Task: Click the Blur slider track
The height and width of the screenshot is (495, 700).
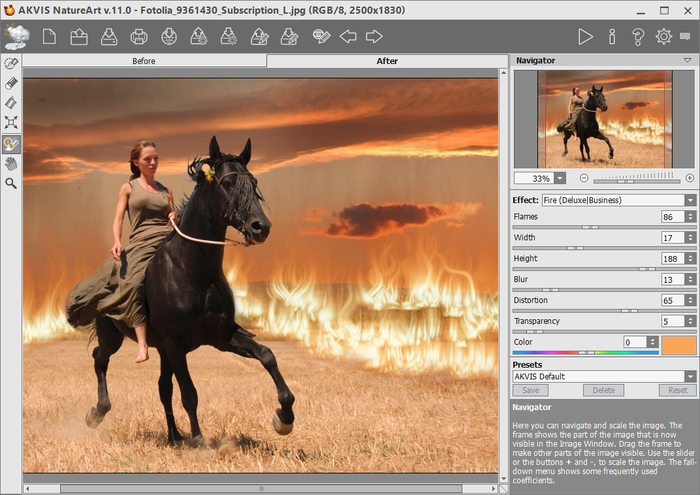Action: (x=604, y=290)
